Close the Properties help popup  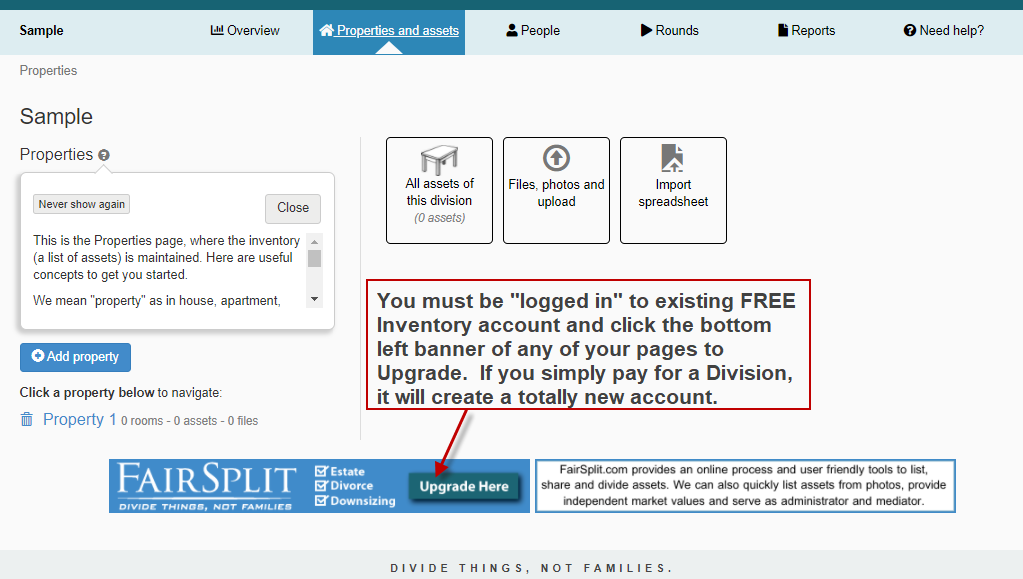(x=293, y=208)
